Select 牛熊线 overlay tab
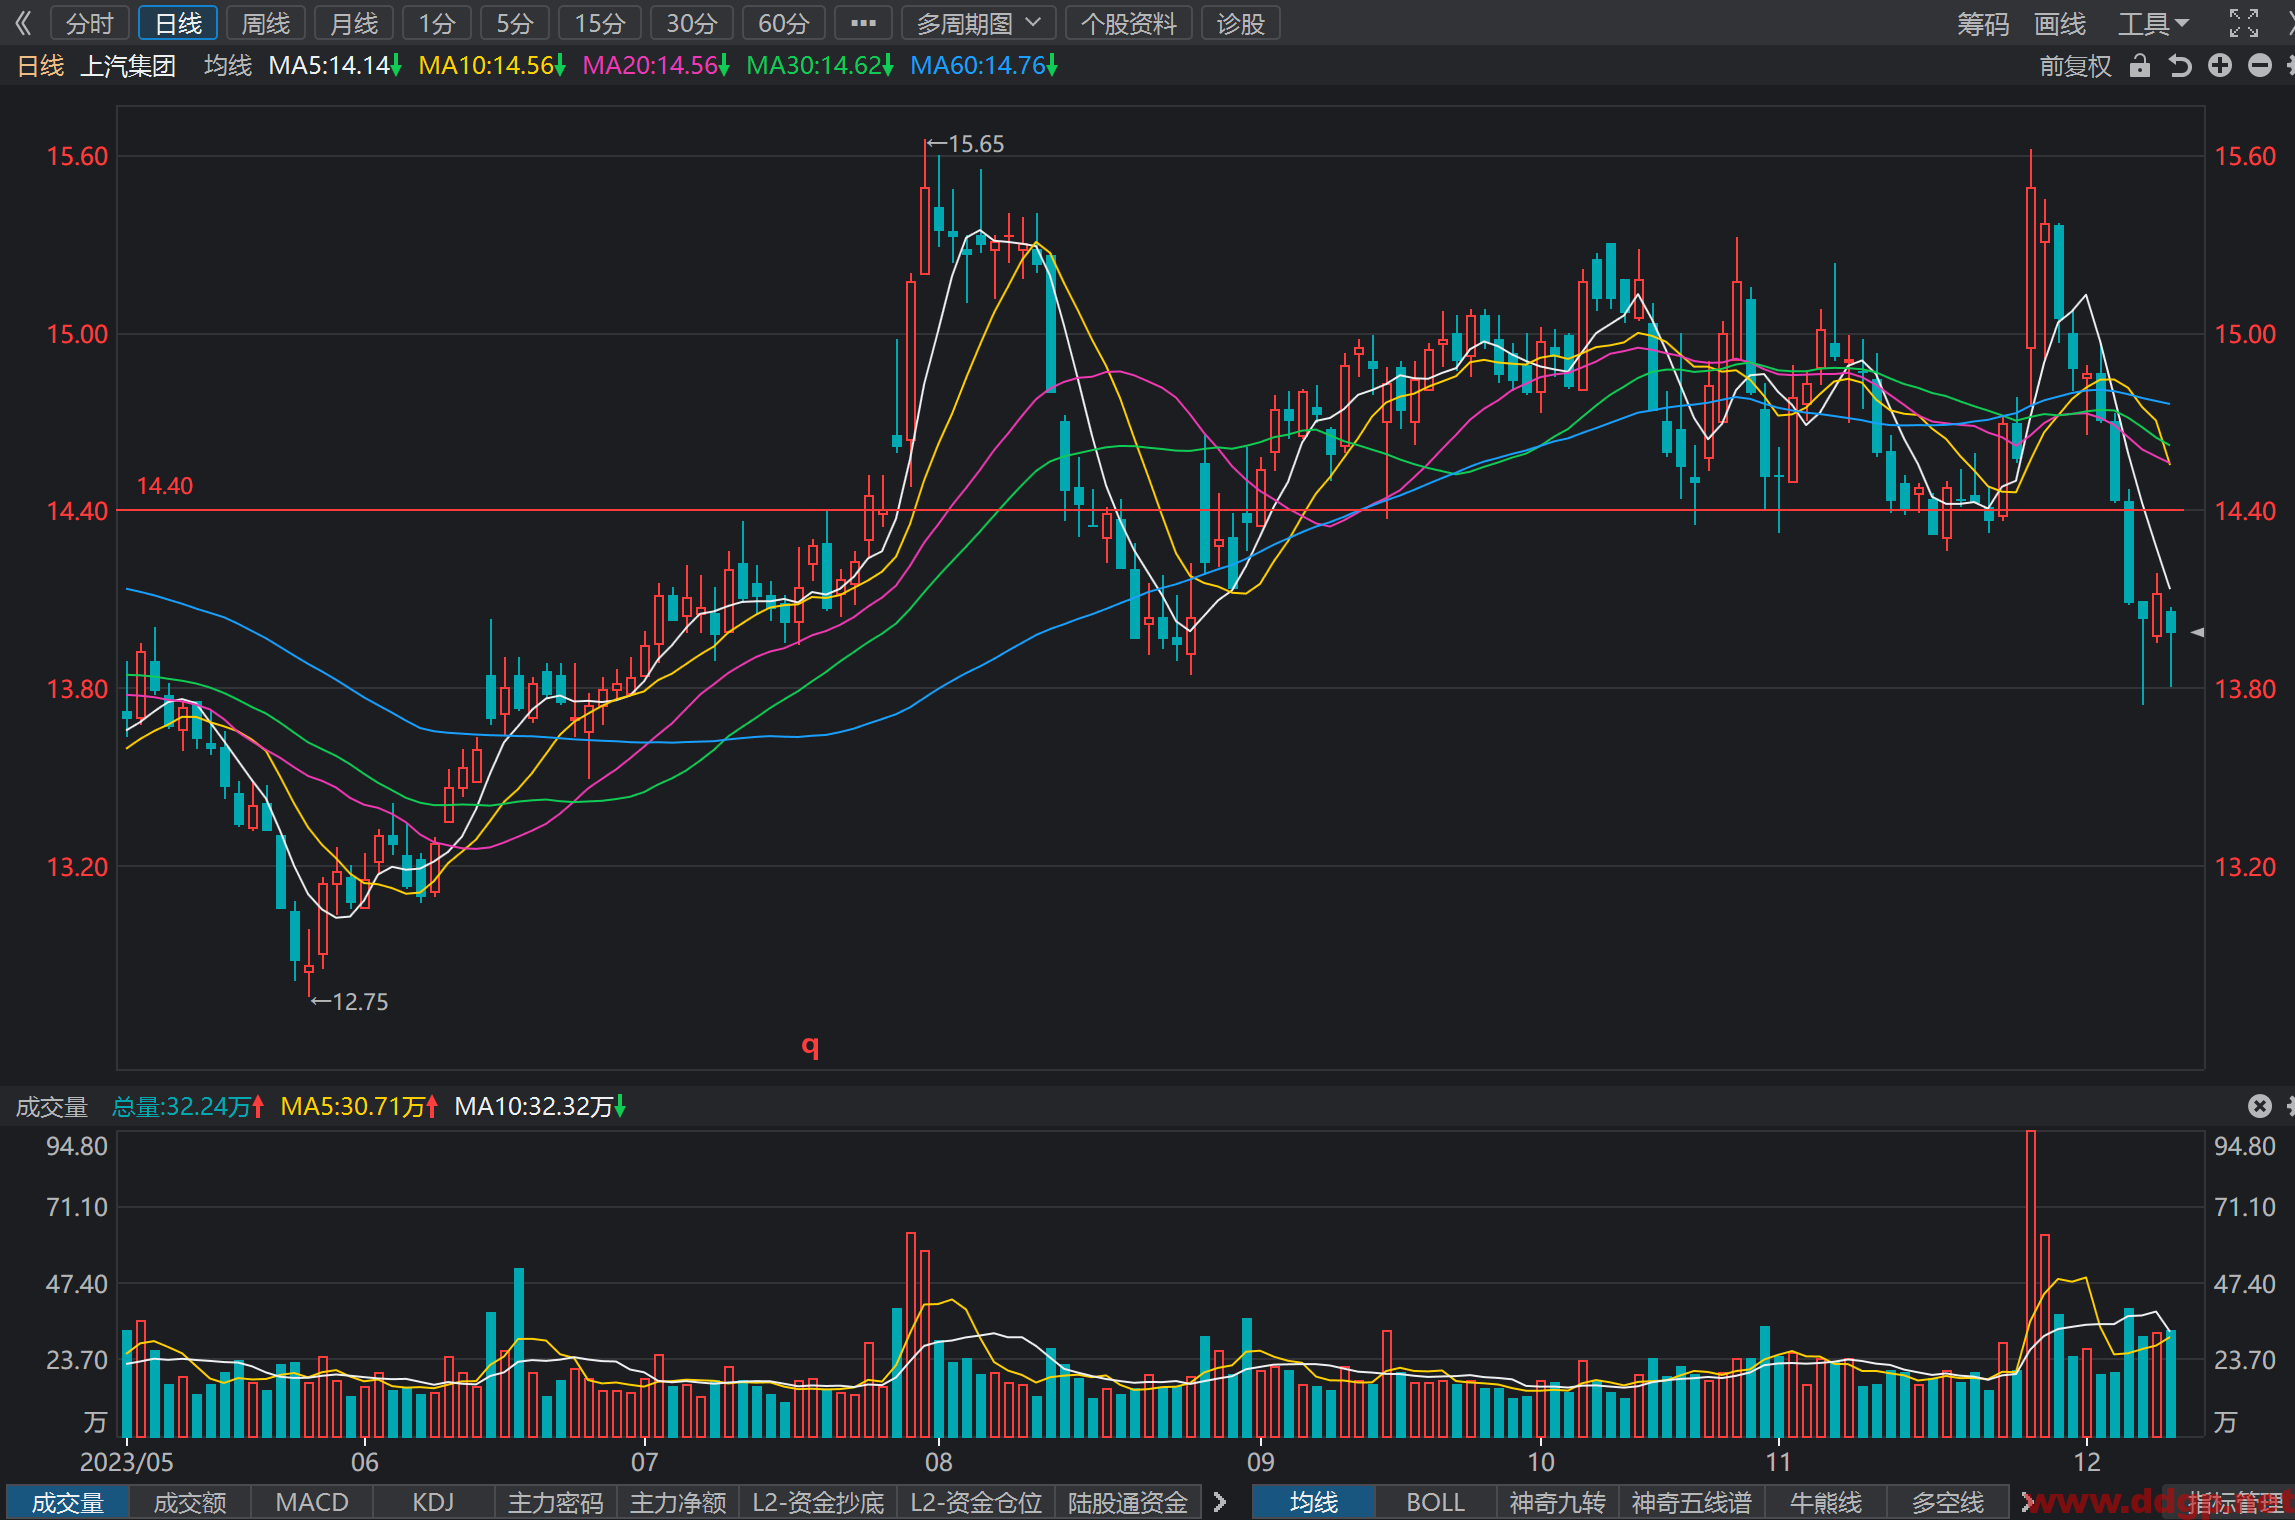The image size is (2295, 1520). click(1826, 1502)
